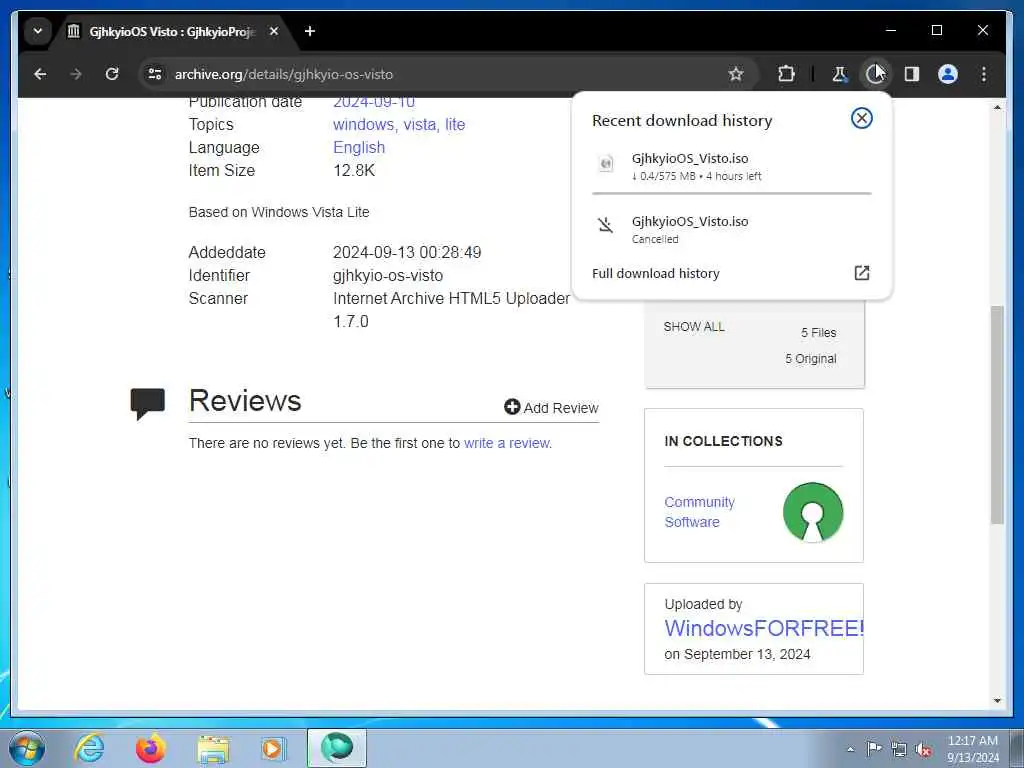
Task: View site information icon in address bar
Action: tap(155, 74)
